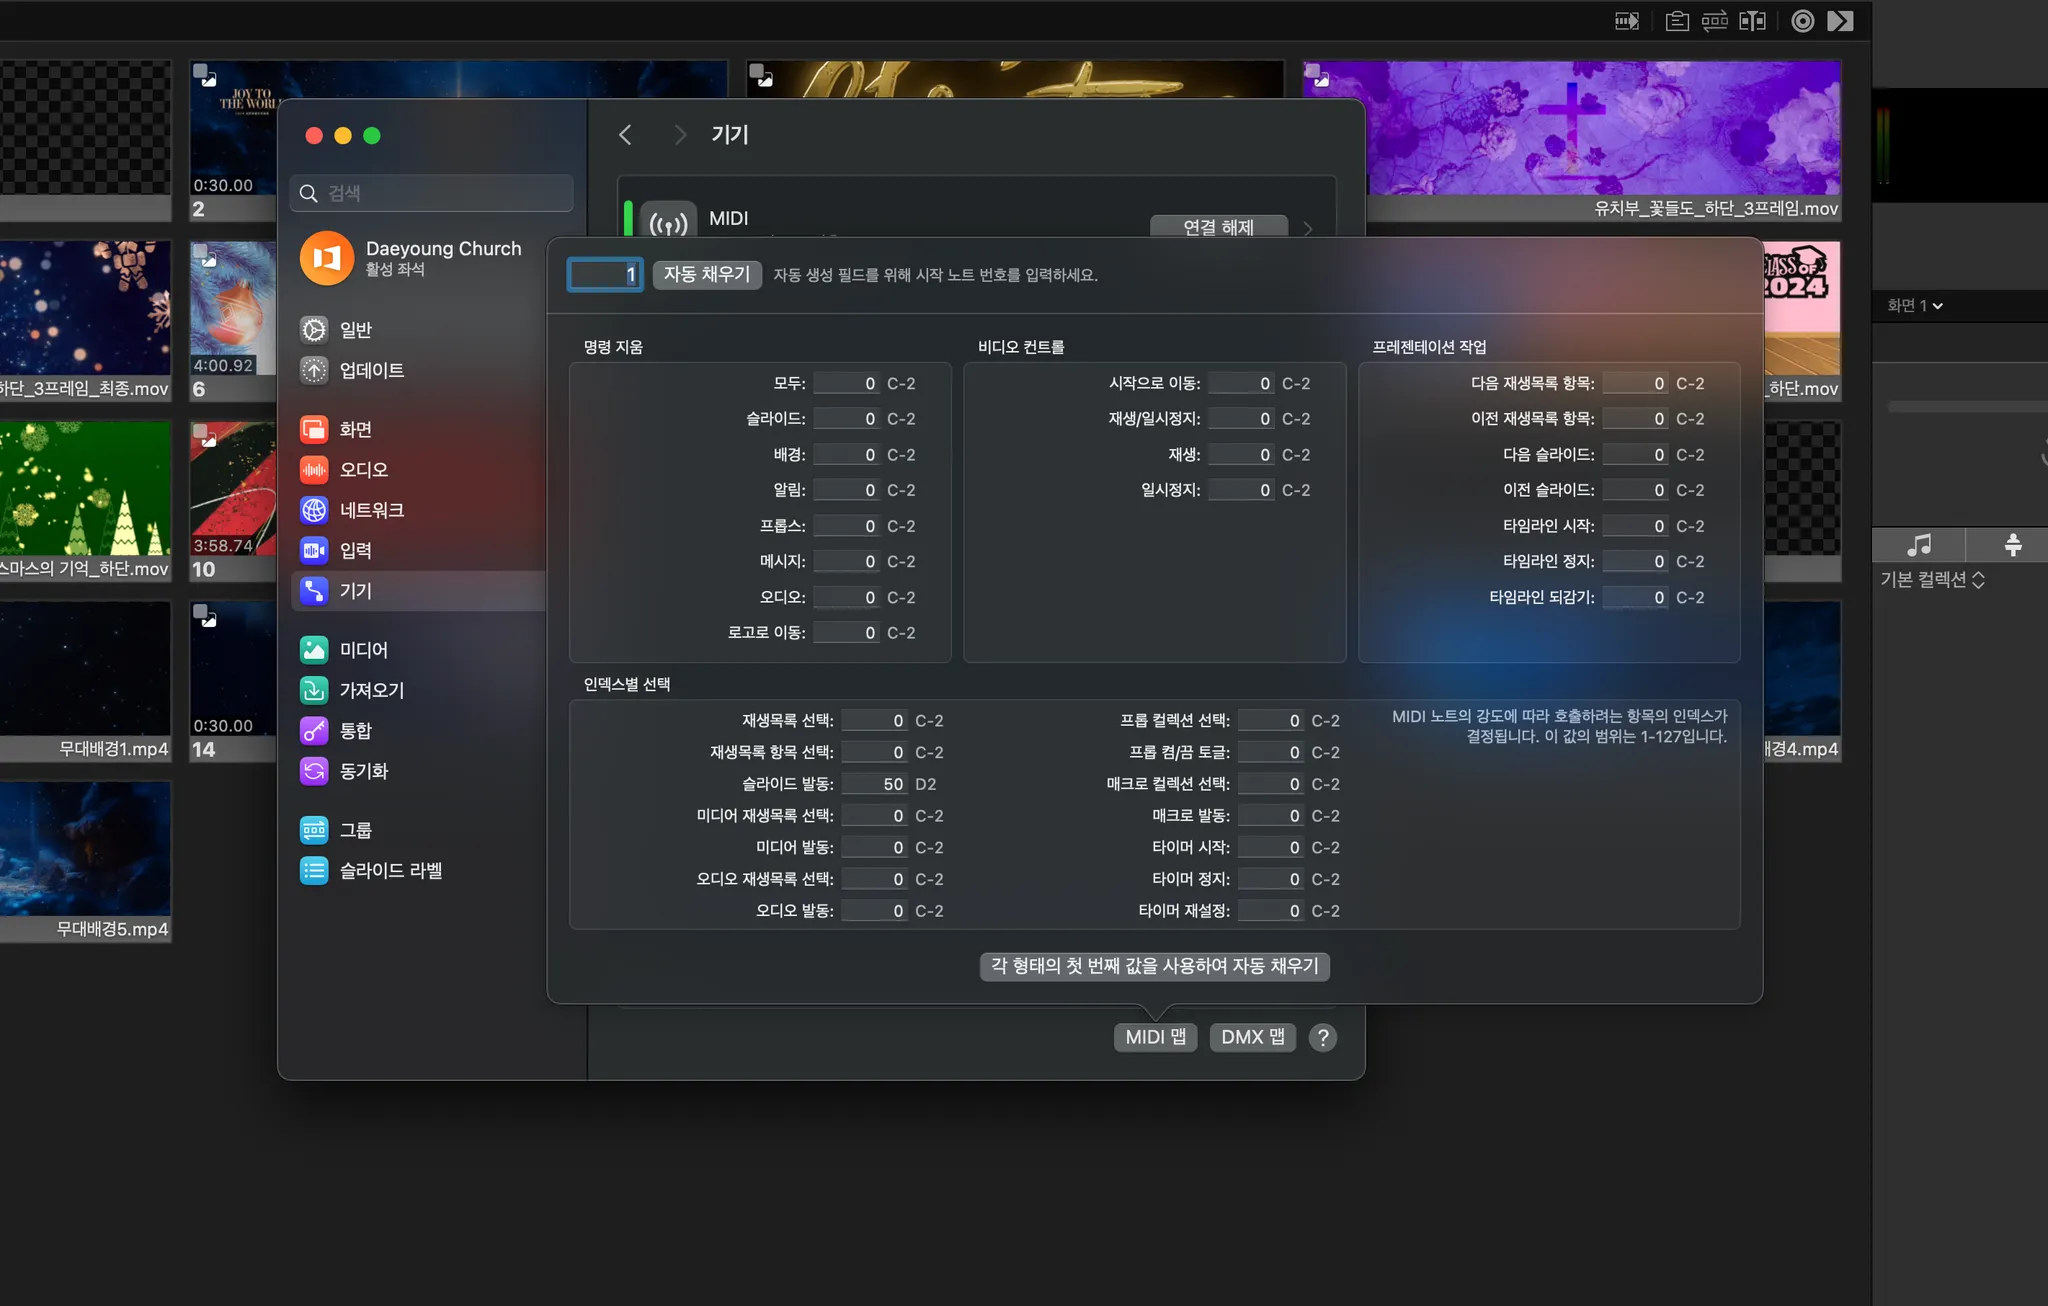The image size is (2048, 1306).
Task: Select the 무대배경5.mp4 thumbnail
Action: 85,850
